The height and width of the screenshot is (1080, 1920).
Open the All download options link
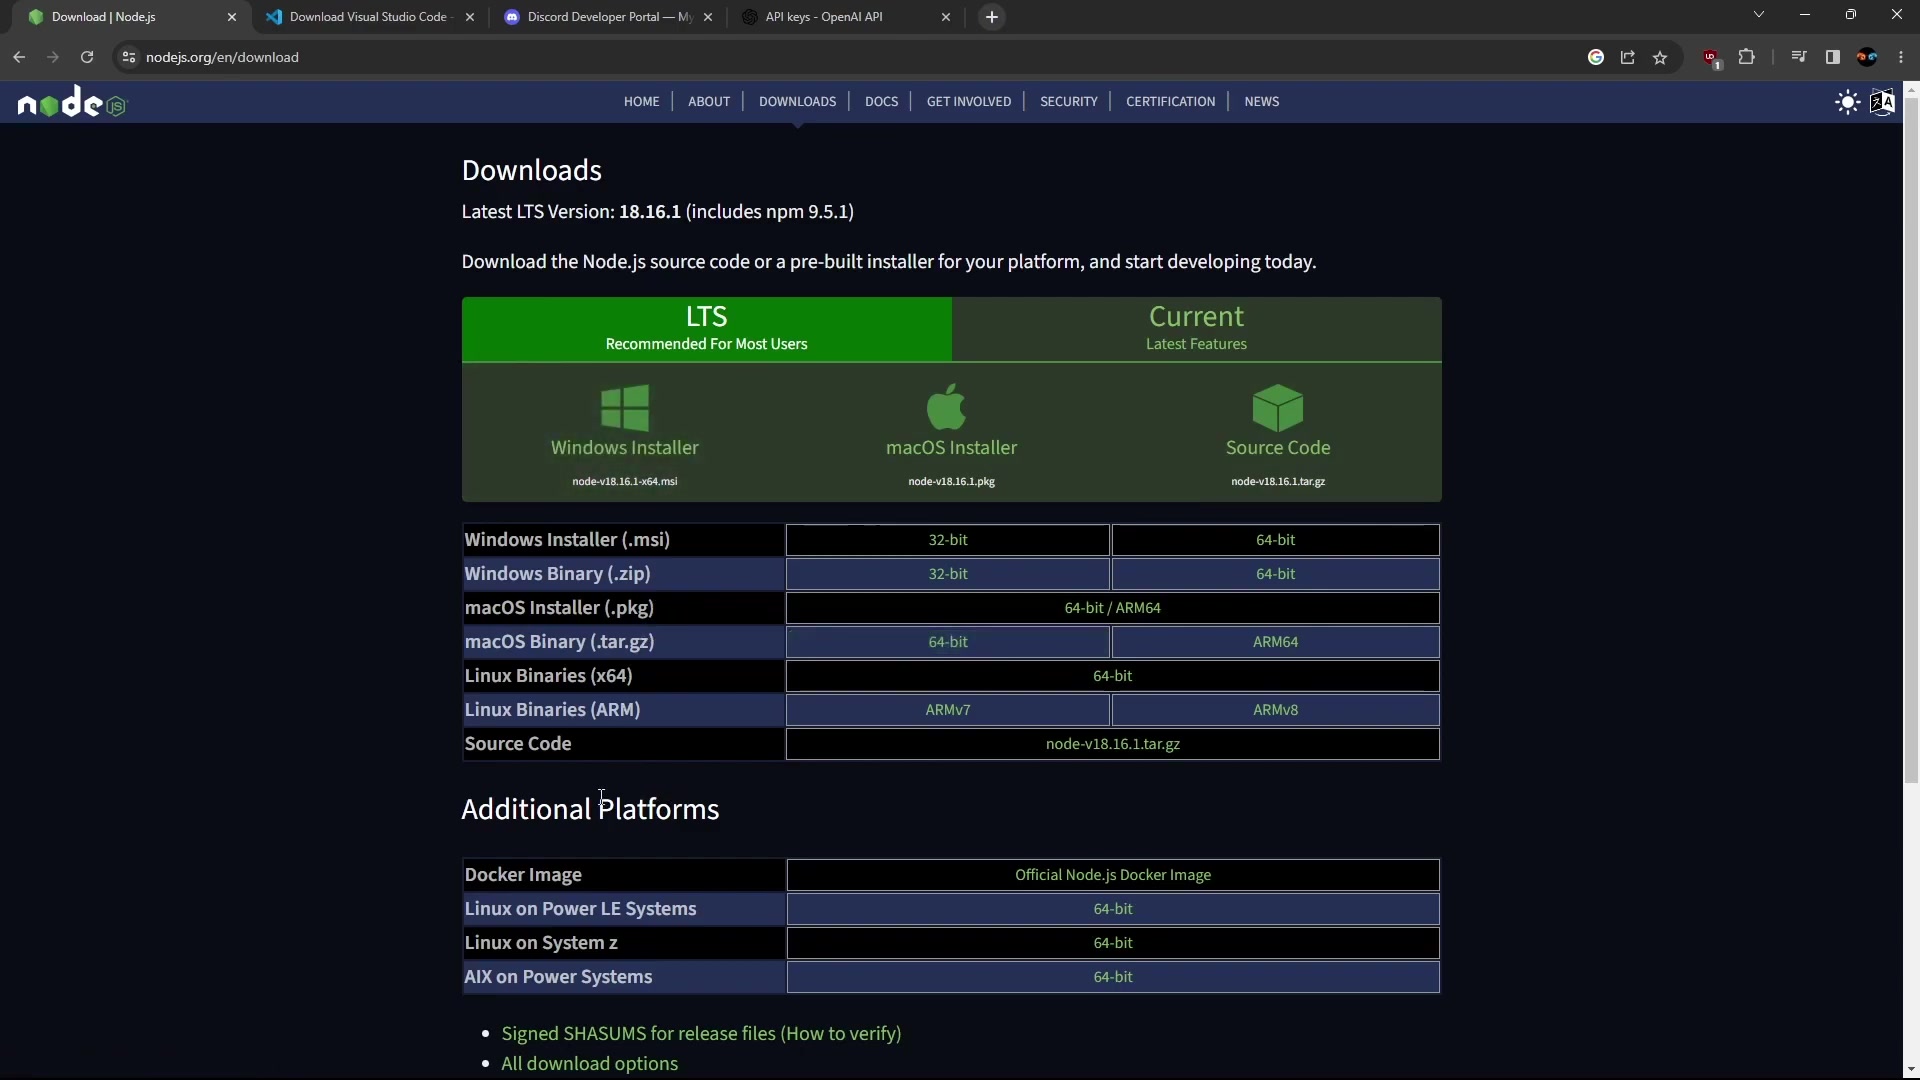coord(589,1063)
